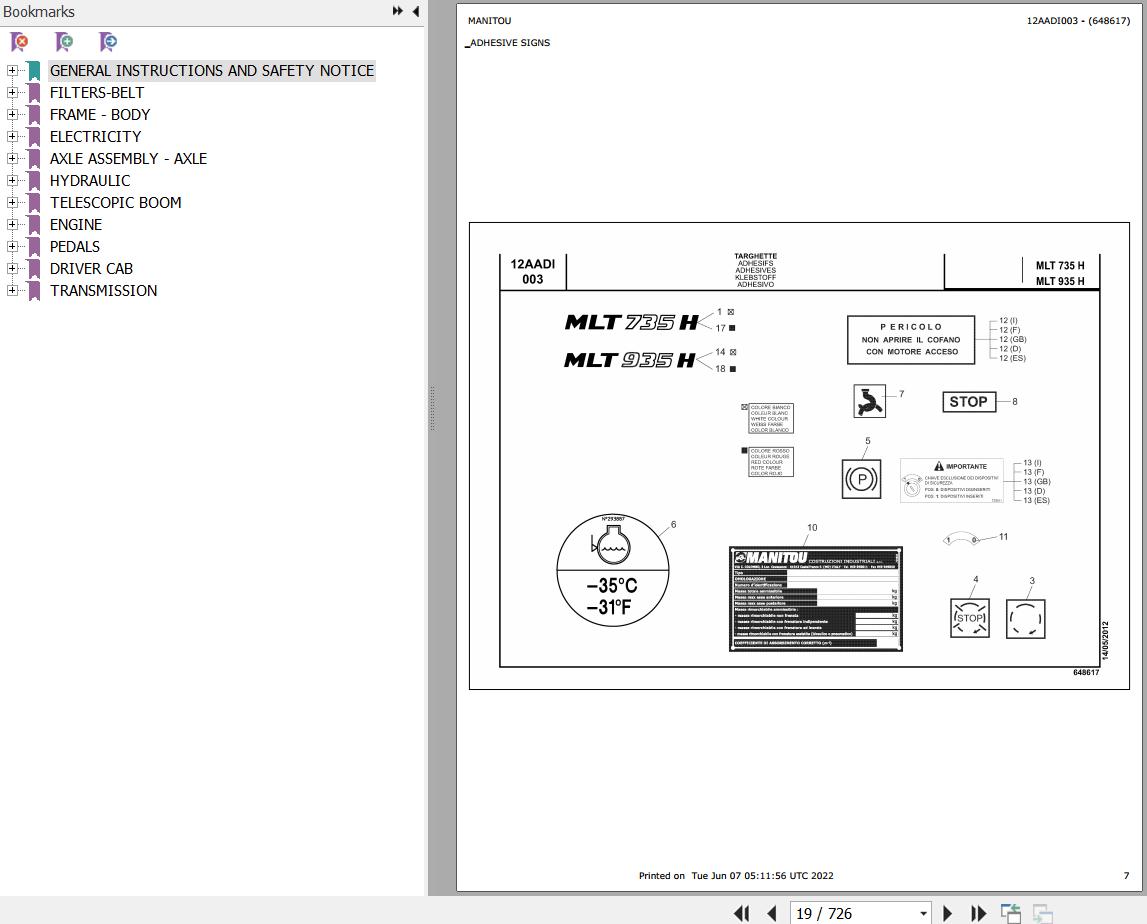
Task: Click the MANITOU header text on the page
Action: pos(489,20)
